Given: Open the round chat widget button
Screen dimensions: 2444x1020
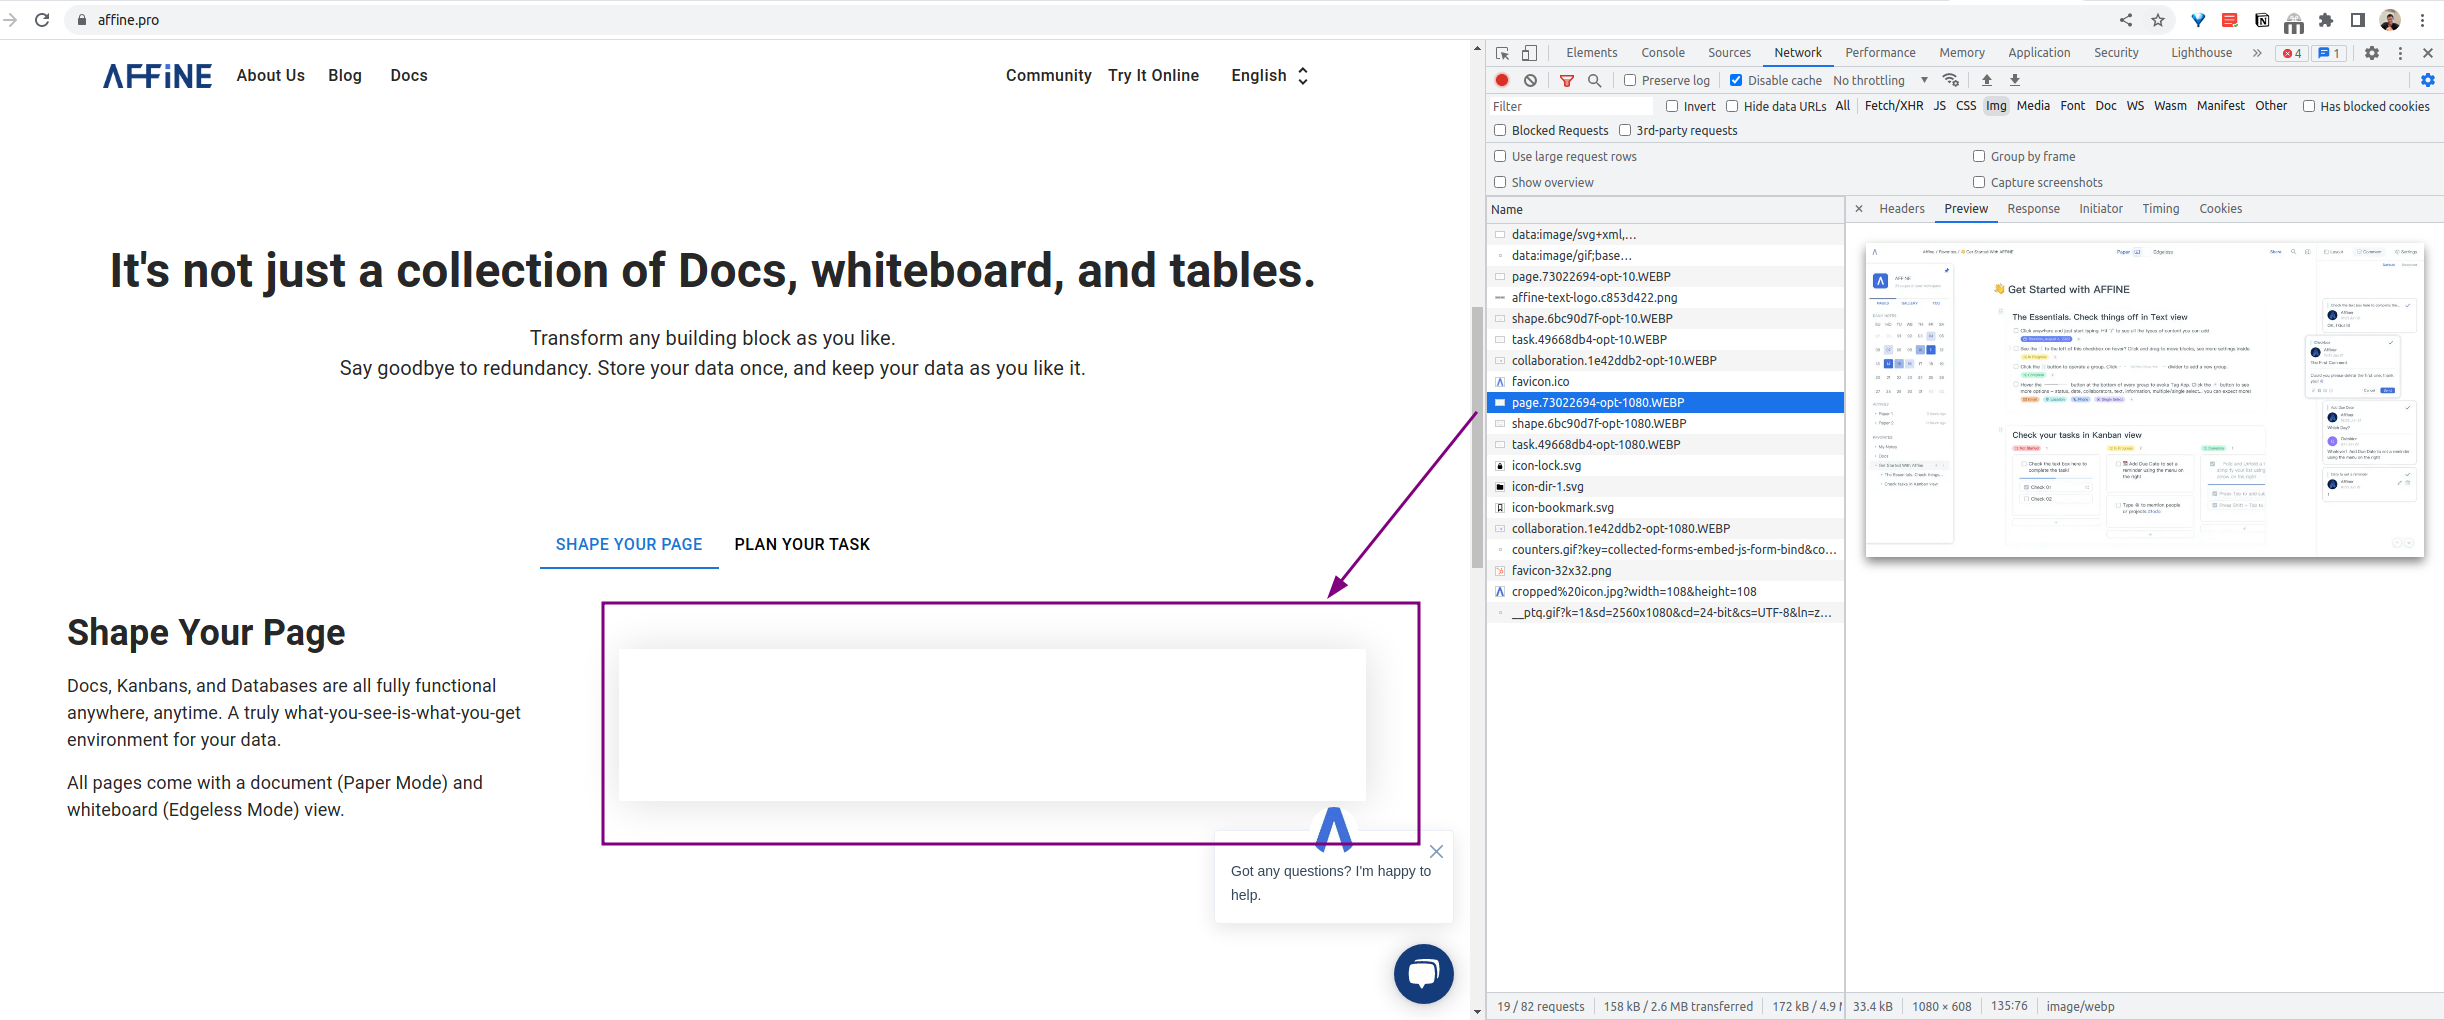Looking at the screenshot, I should [1424, 974].
